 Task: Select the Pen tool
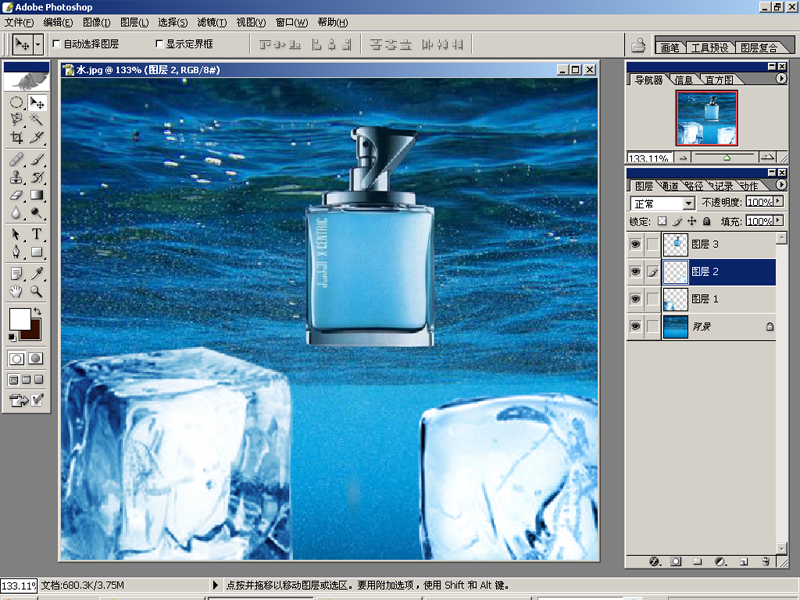16,252
